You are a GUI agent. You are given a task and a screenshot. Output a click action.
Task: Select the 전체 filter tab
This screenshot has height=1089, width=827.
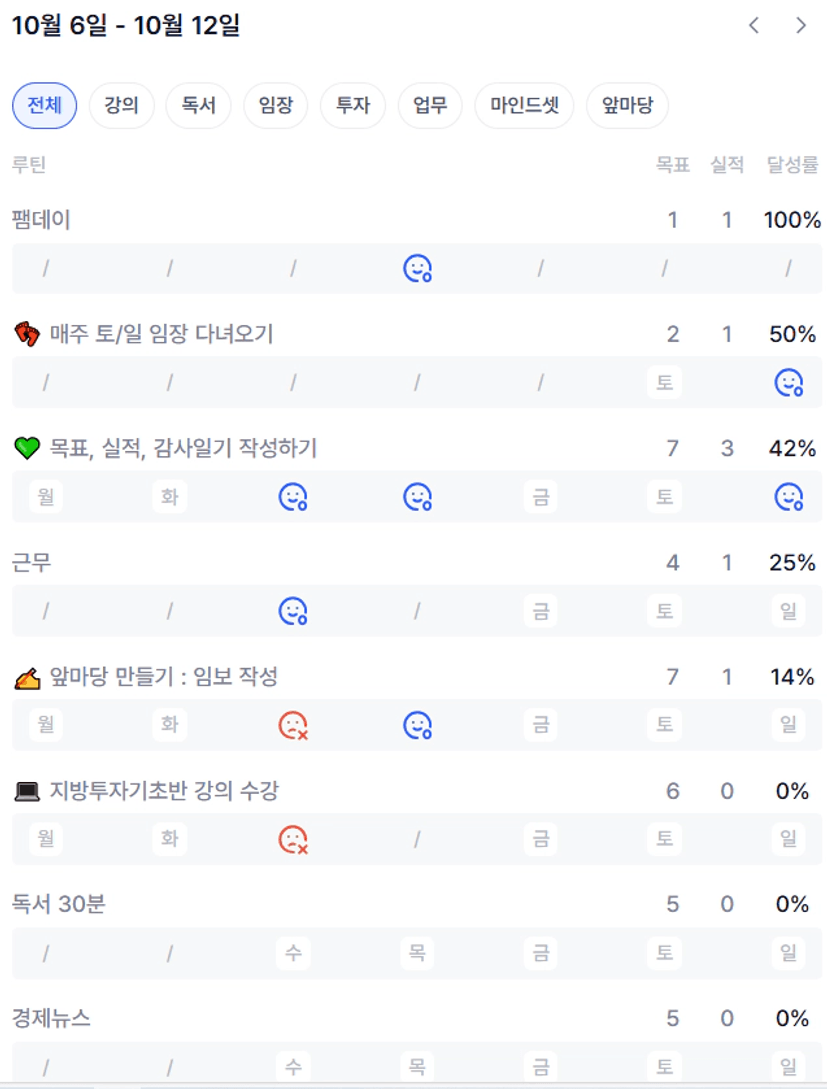pos(45,105)
